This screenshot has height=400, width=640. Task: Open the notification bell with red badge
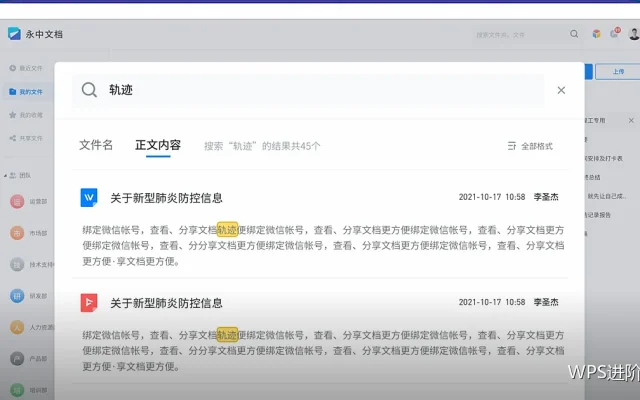(615, 33)
